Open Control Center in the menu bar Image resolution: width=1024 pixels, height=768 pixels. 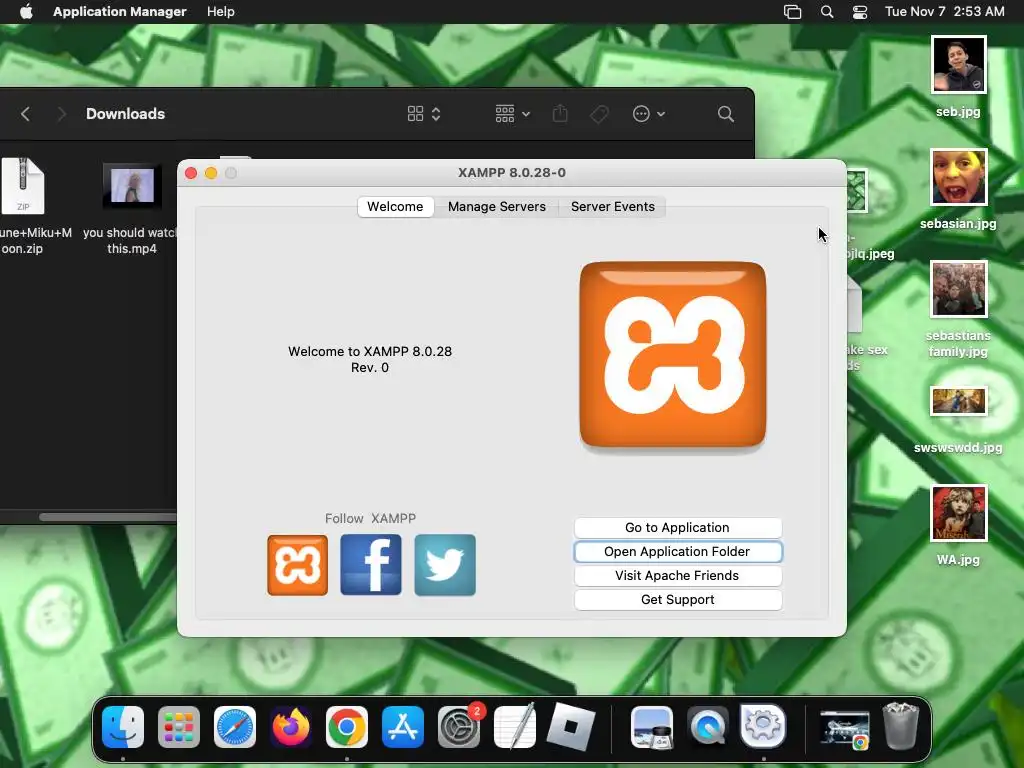[860, 12]
